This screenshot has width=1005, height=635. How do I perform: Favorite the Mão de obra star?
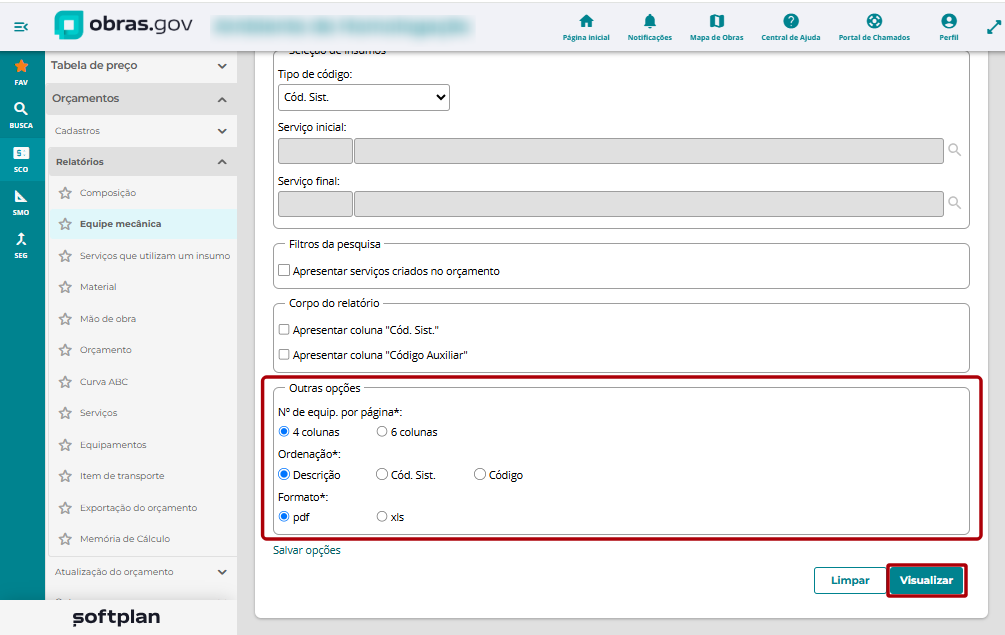[65, 318]
